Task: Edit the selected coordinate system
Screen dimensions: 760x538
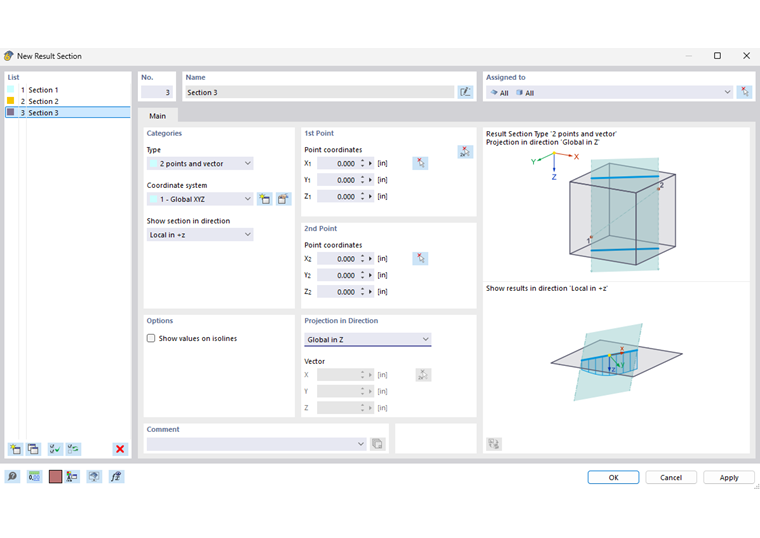Action: coord(284,199)
